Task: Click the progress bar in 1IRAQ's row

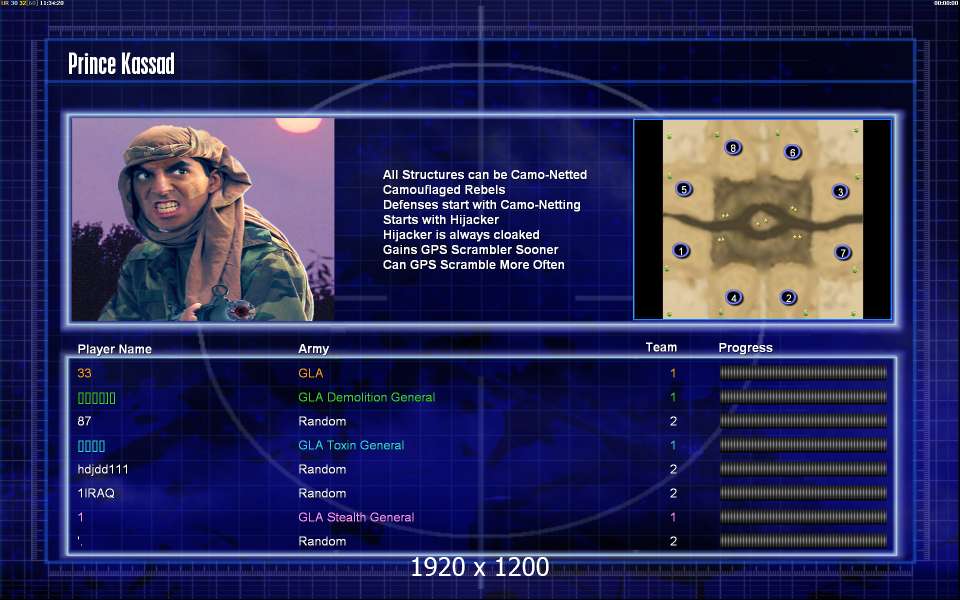Action: [803, 493]
